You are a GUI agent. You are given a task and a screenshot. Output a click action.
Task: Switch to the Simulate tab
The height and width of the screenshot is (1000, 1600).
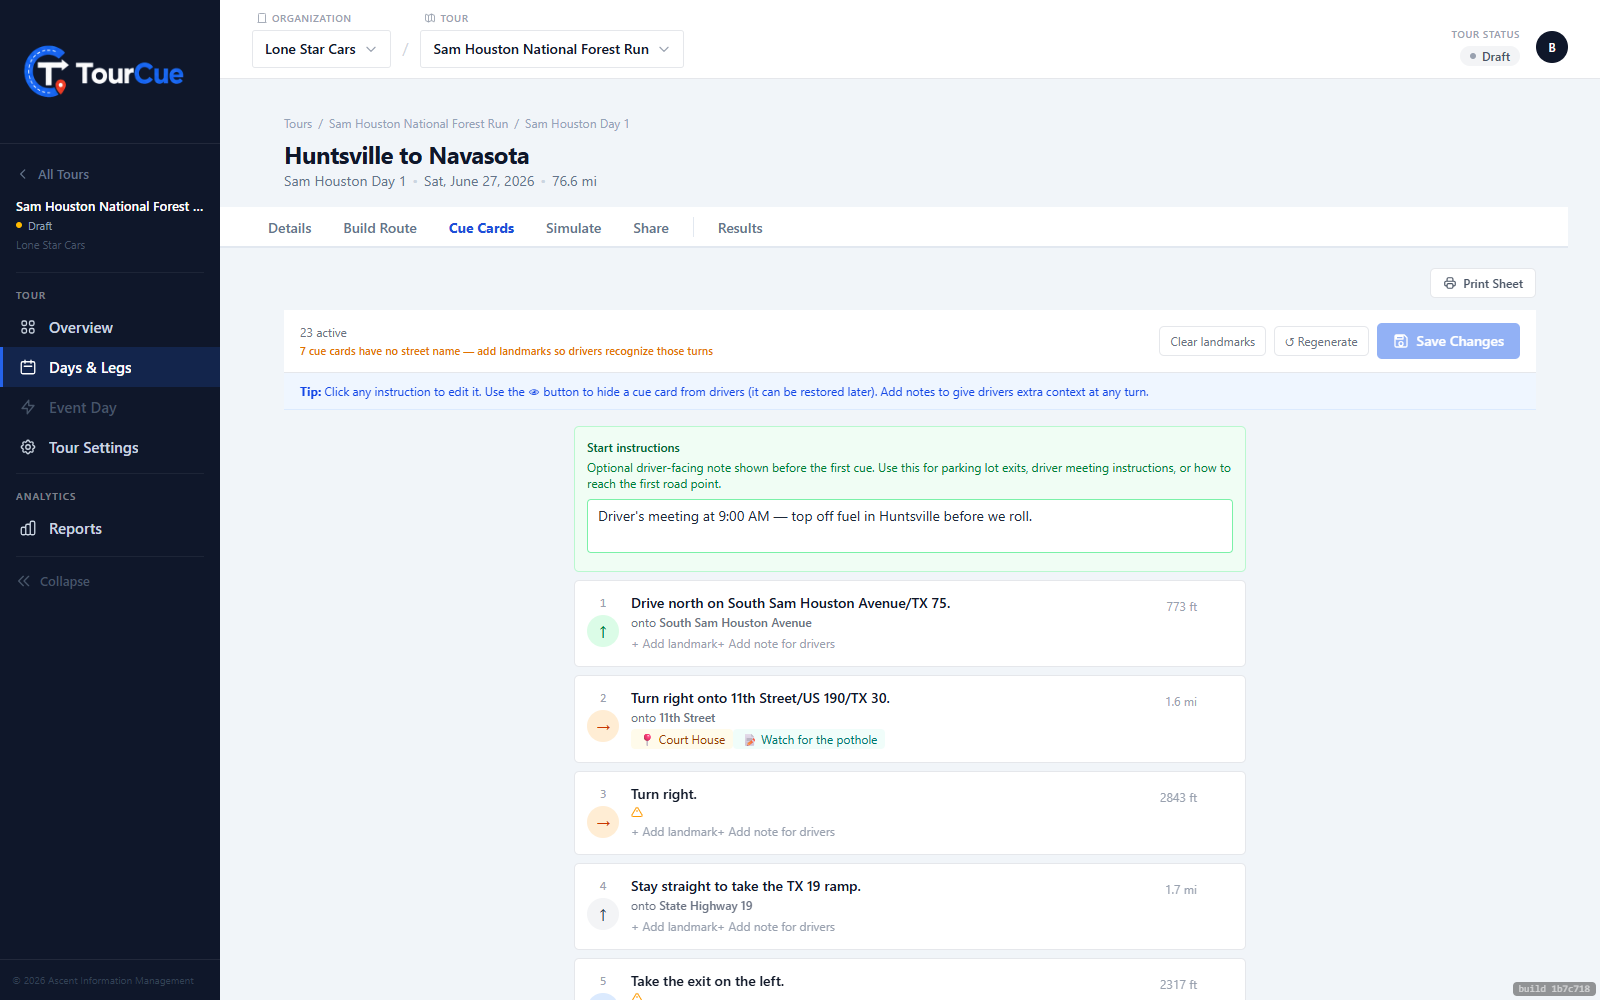coord(573,228)
